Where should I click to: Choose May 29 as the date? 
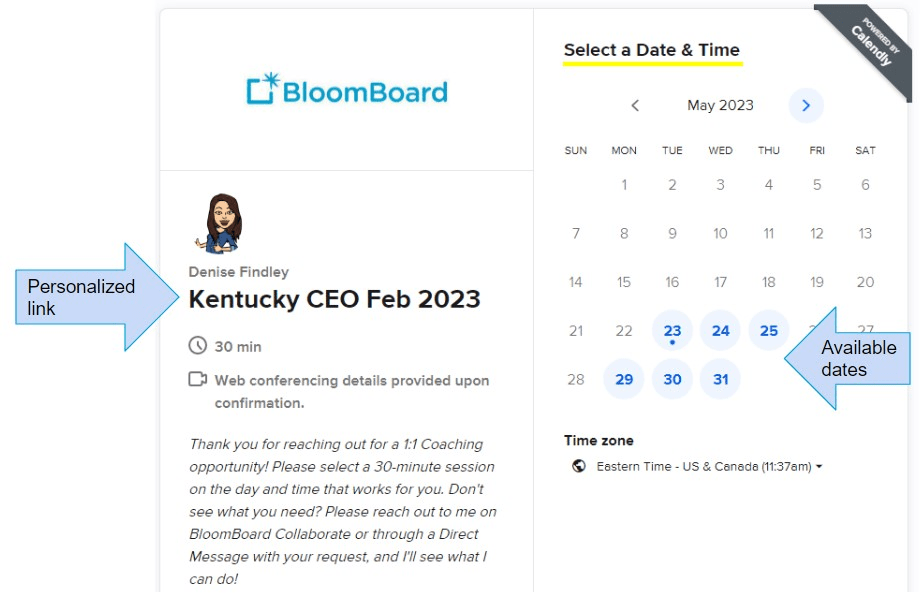624,379
